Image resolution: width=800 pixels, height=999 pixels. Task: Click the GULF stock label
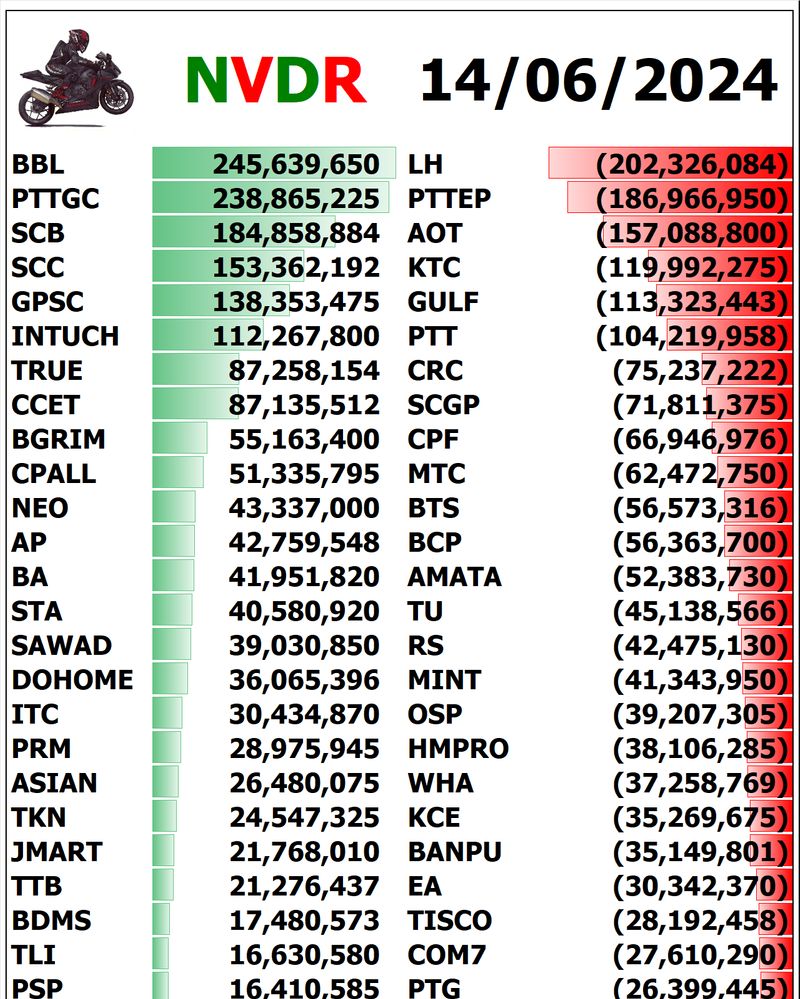[444, 302]
